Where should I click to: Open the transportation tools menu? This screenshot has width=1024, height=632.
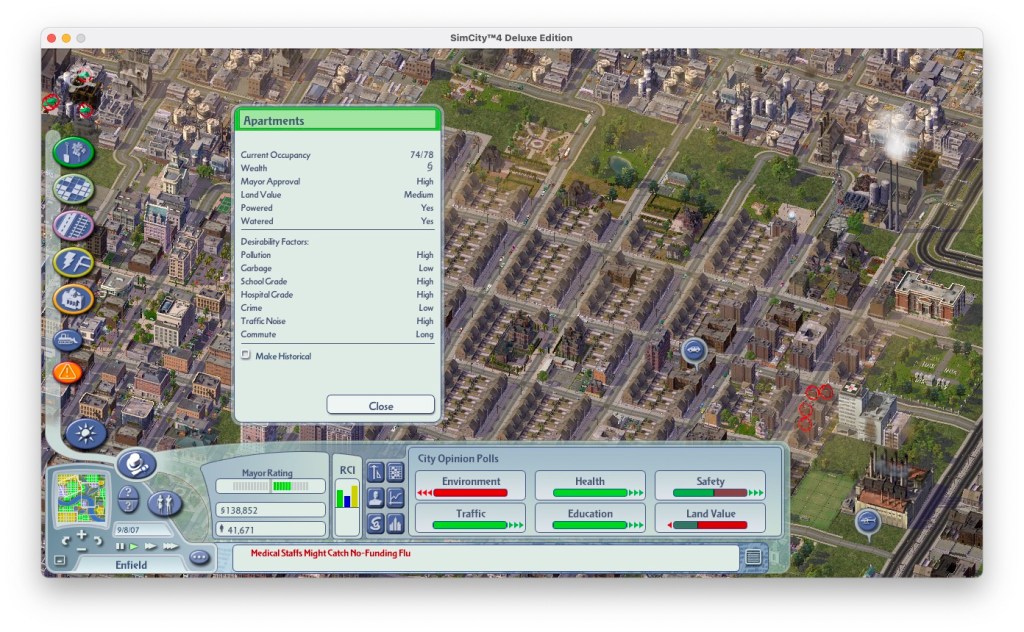pyautogui.click(x=73, y=226)
